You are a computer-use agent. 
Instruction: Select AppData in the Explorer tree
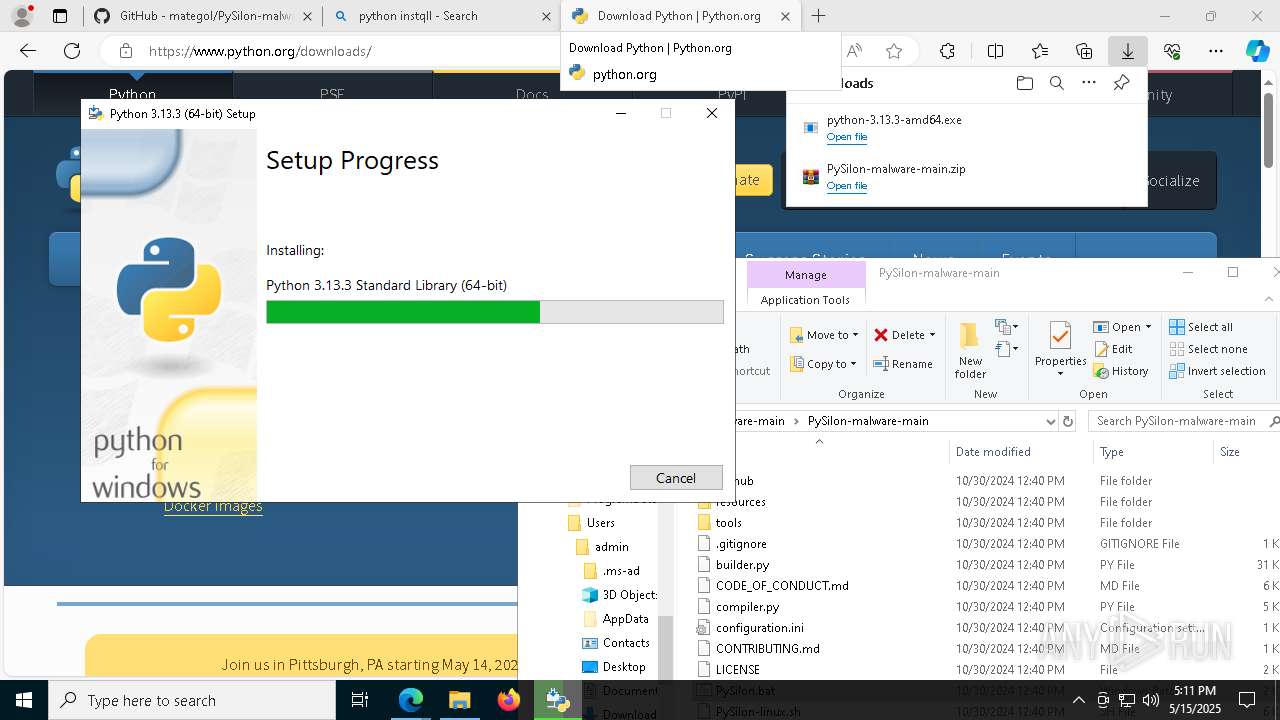click(625, 619)
